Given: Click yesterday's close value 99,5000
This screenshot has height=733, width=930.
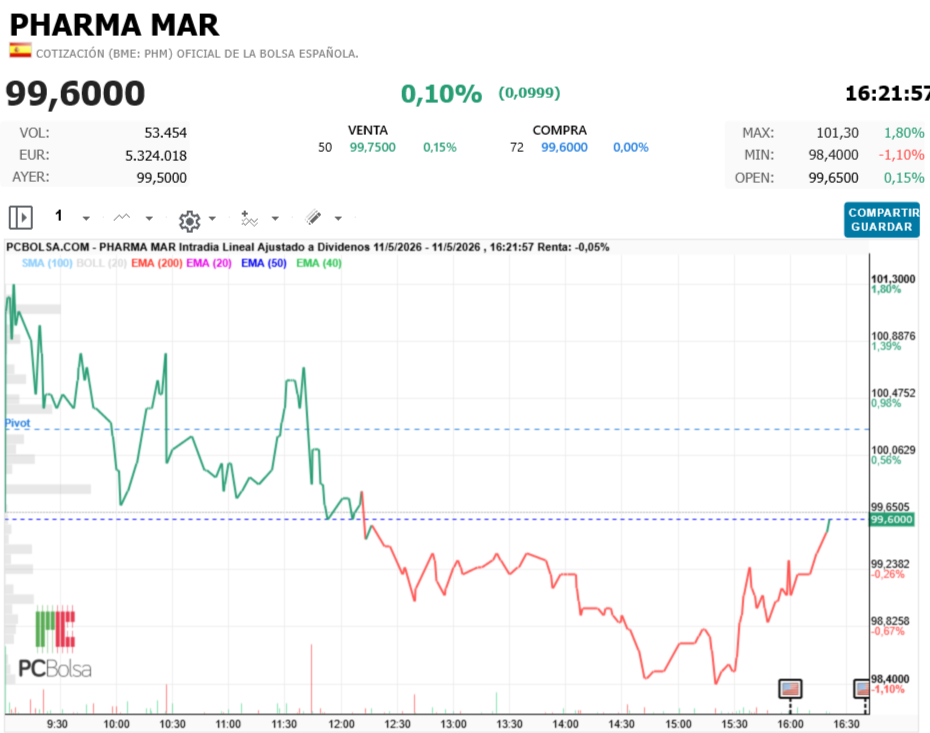Looking at the screenshot, I should pyautogui.click(x=161, y=177).
